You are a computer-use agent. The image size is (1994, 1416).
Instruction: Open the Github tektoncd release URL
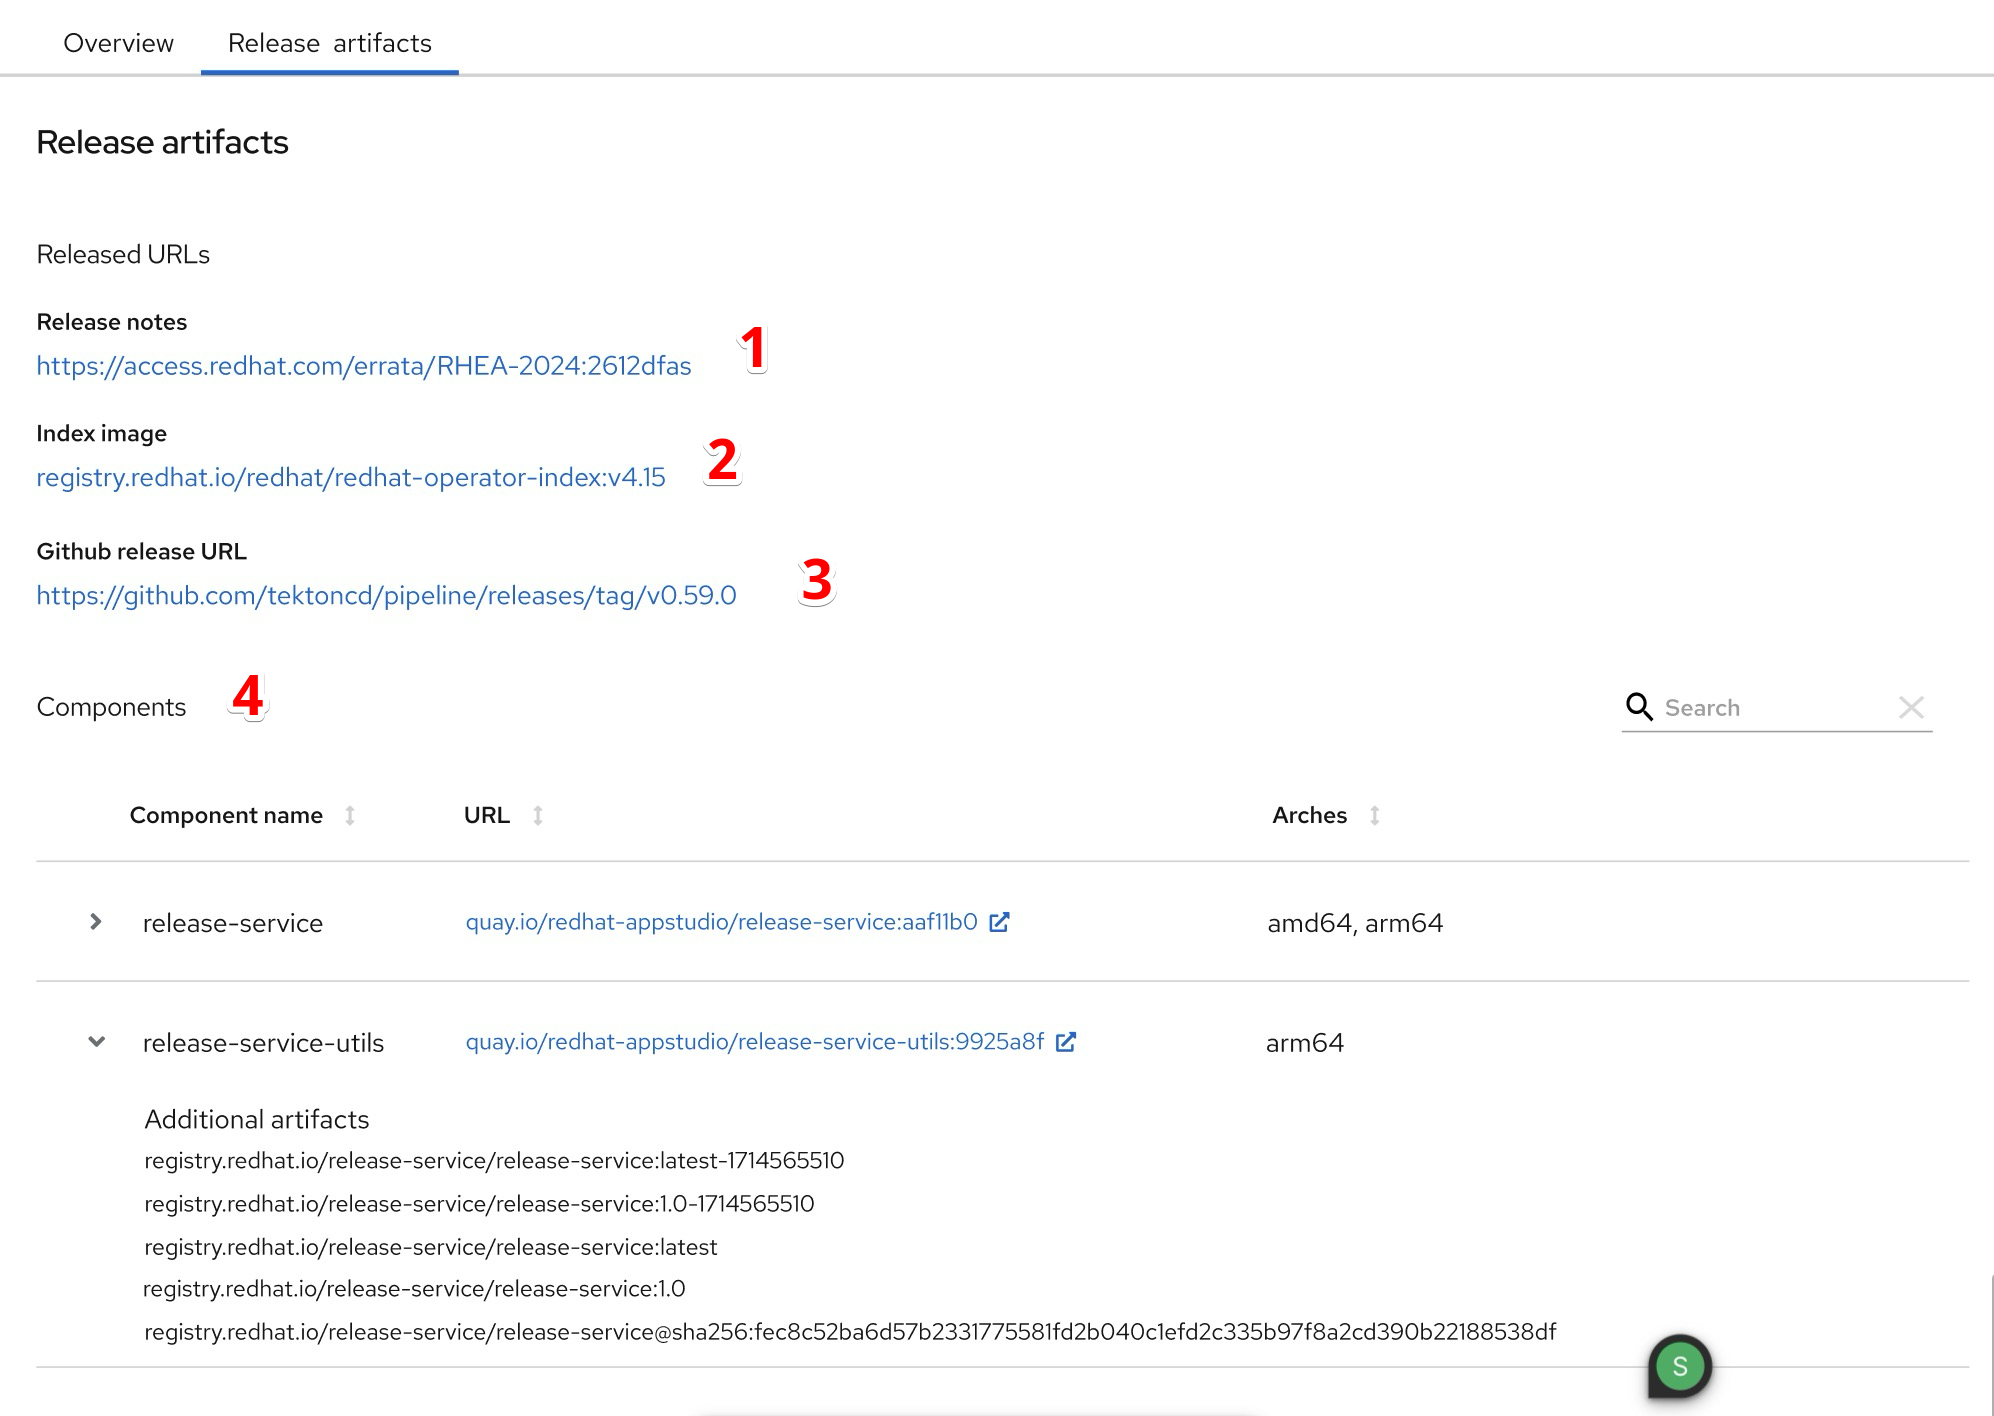tap(386, 596)
